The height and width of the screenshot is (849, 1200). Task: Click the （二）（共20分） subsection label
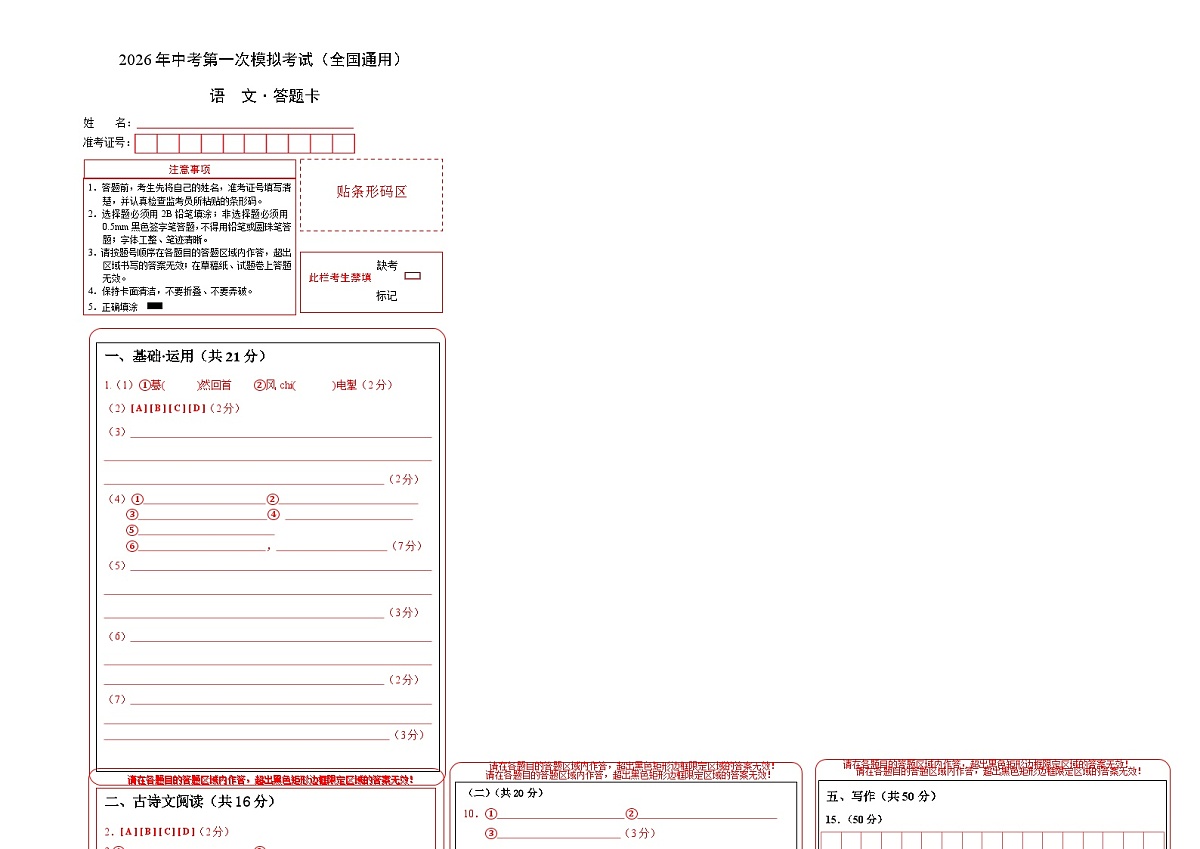pyautogui.click(x=505, y=793)
